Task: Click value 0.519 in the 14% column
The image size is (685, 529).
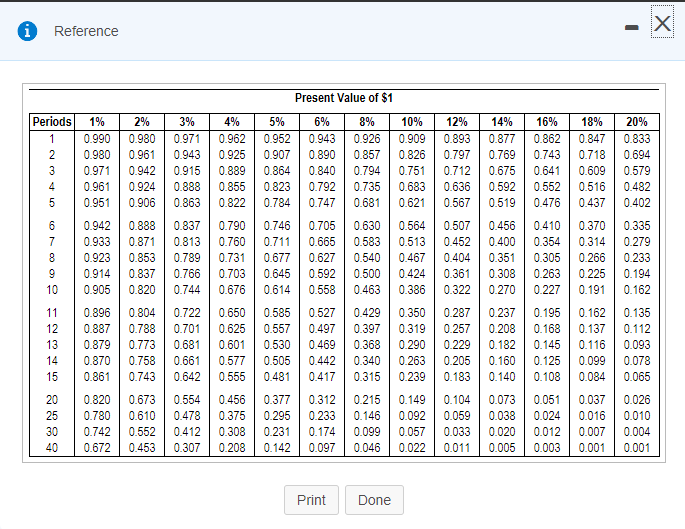Action: [502, 203]
